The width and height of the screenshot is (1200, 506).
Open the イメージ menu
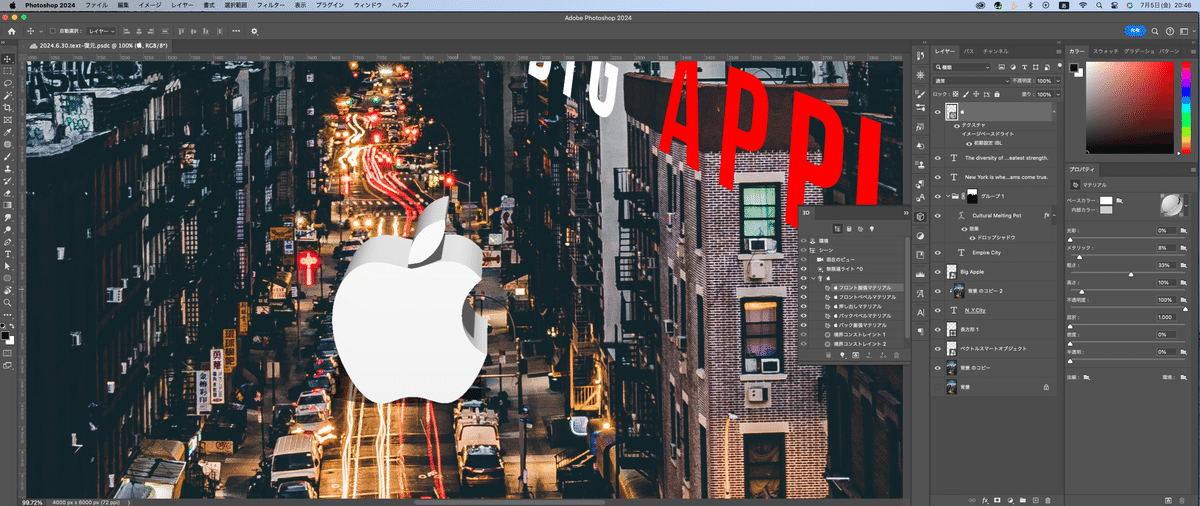[x=149, y=5]
